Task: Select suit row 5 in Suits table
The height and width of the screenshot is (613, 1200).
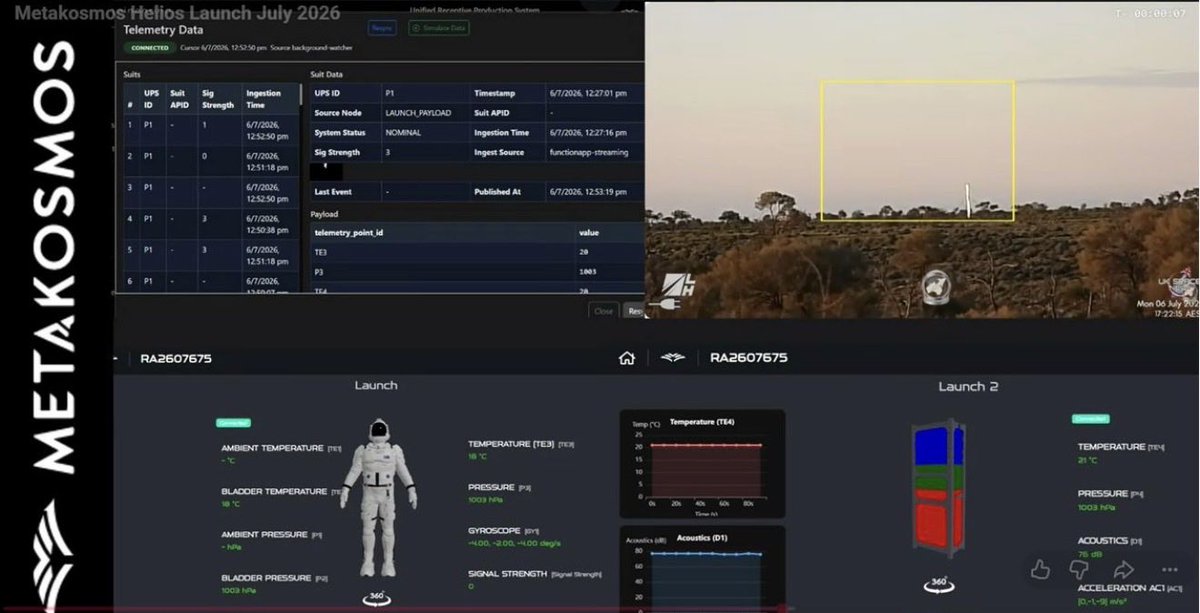Action: 210,255
